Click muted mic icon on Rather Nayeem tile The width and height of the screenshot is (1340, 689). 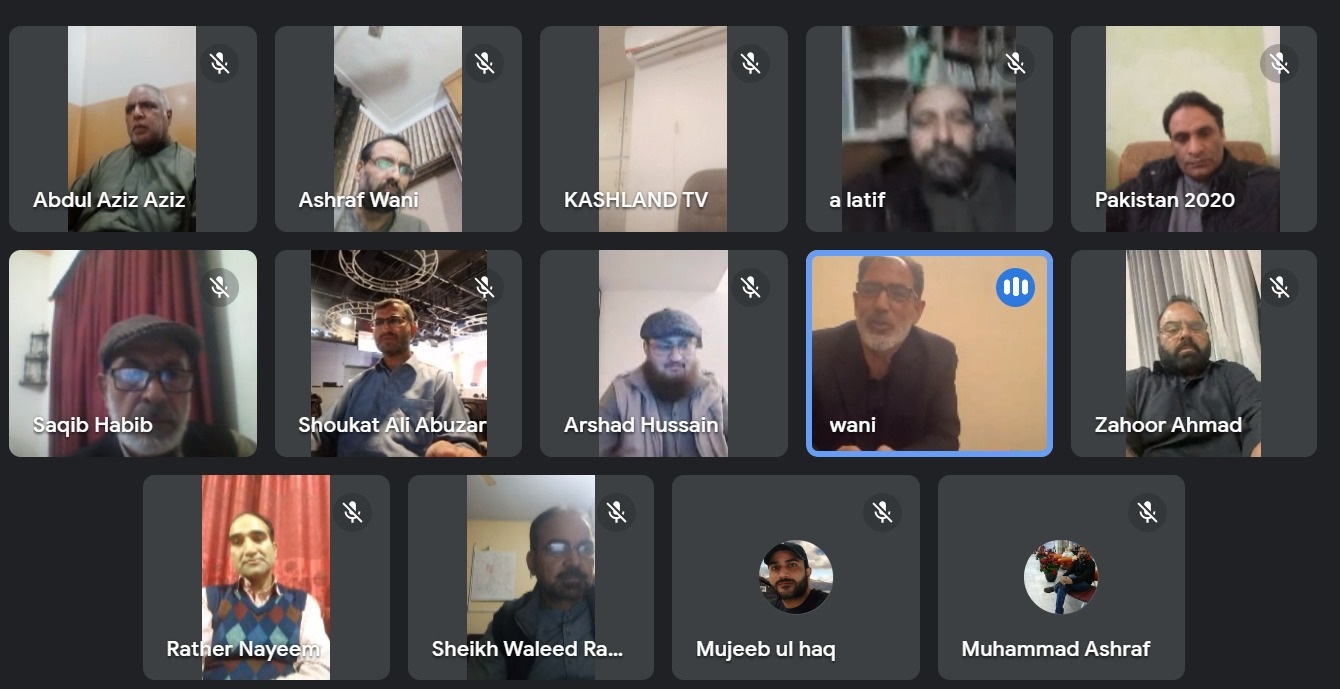[x=352, y=513]
